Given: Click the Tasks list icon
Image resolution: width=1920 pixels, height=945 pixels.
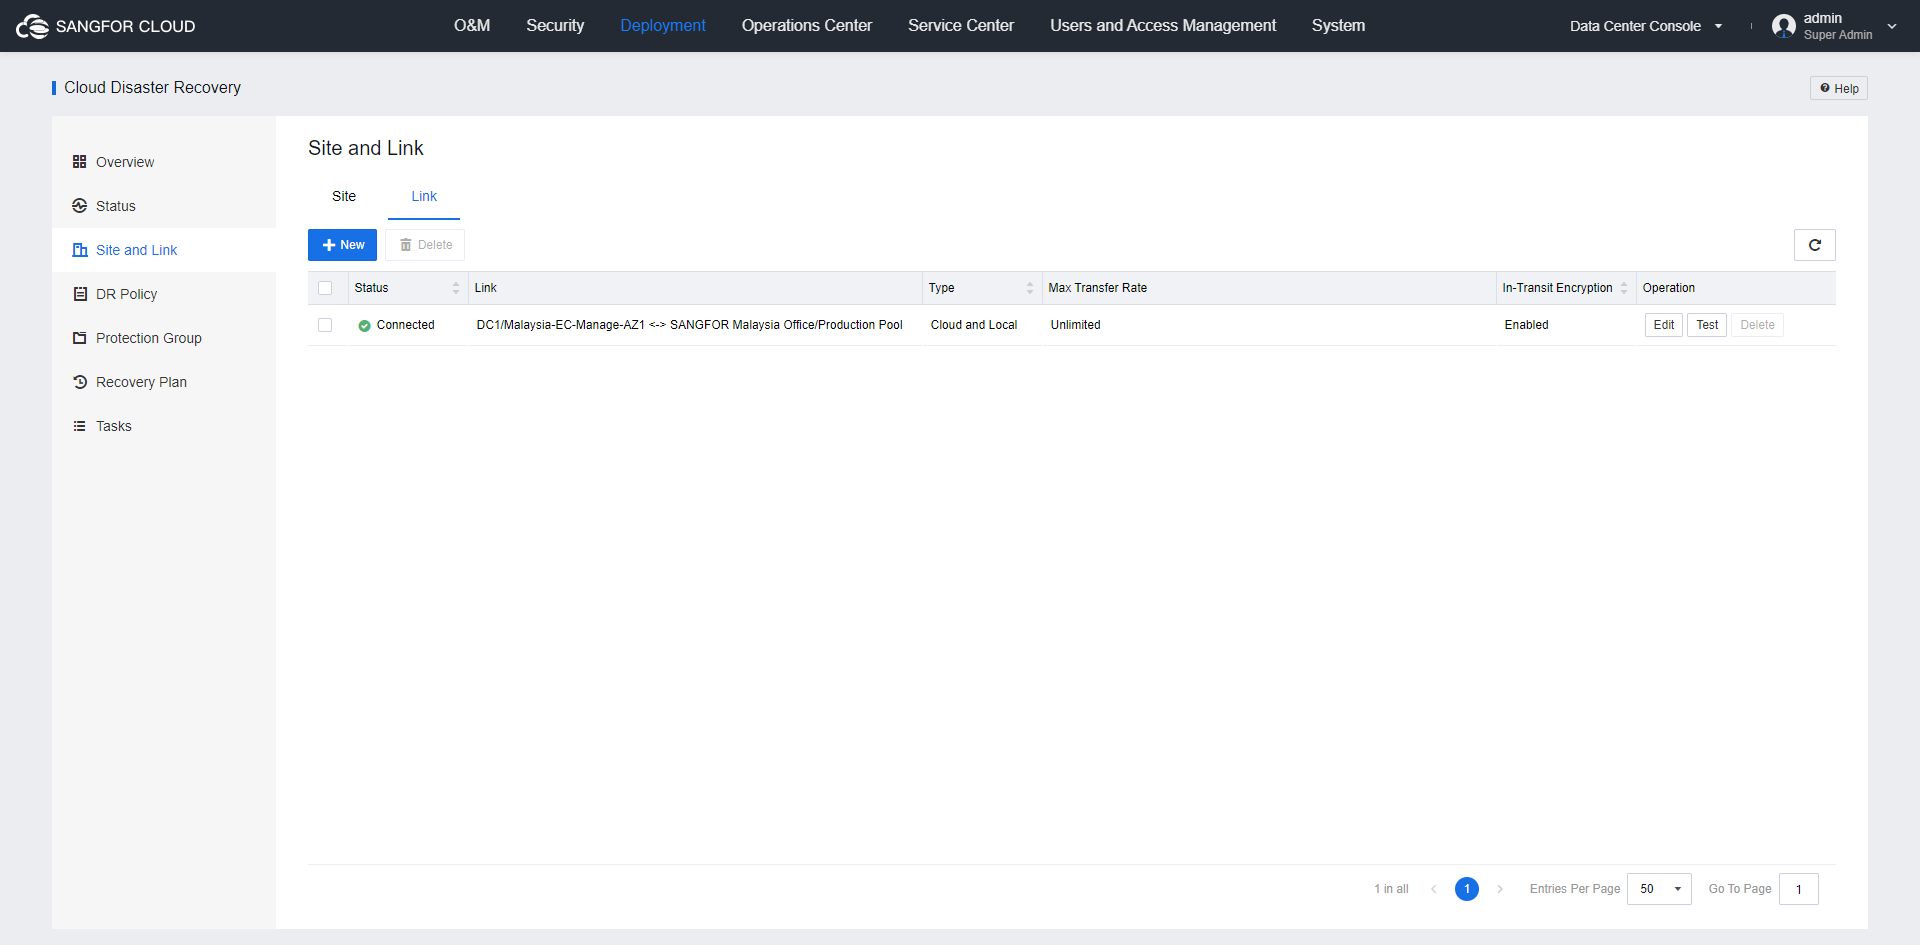Looking at the screenshot, I should (x=80, y=426).
